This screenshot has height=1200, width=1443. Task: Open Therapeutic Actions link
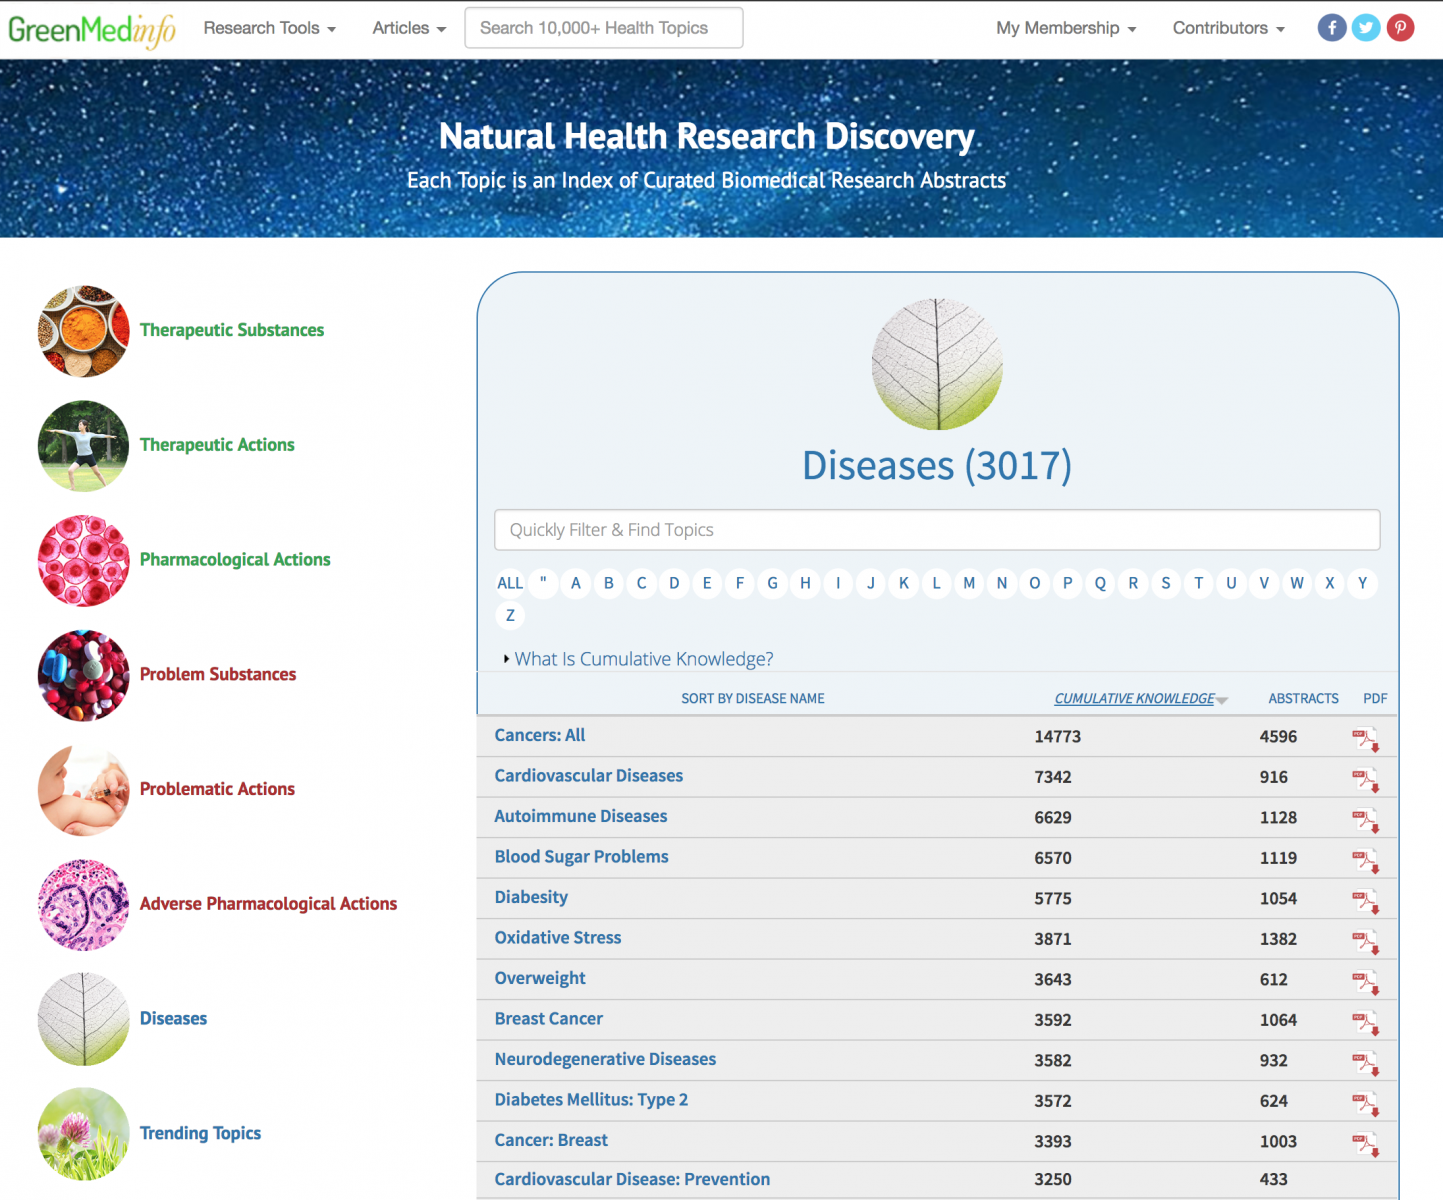217,445
